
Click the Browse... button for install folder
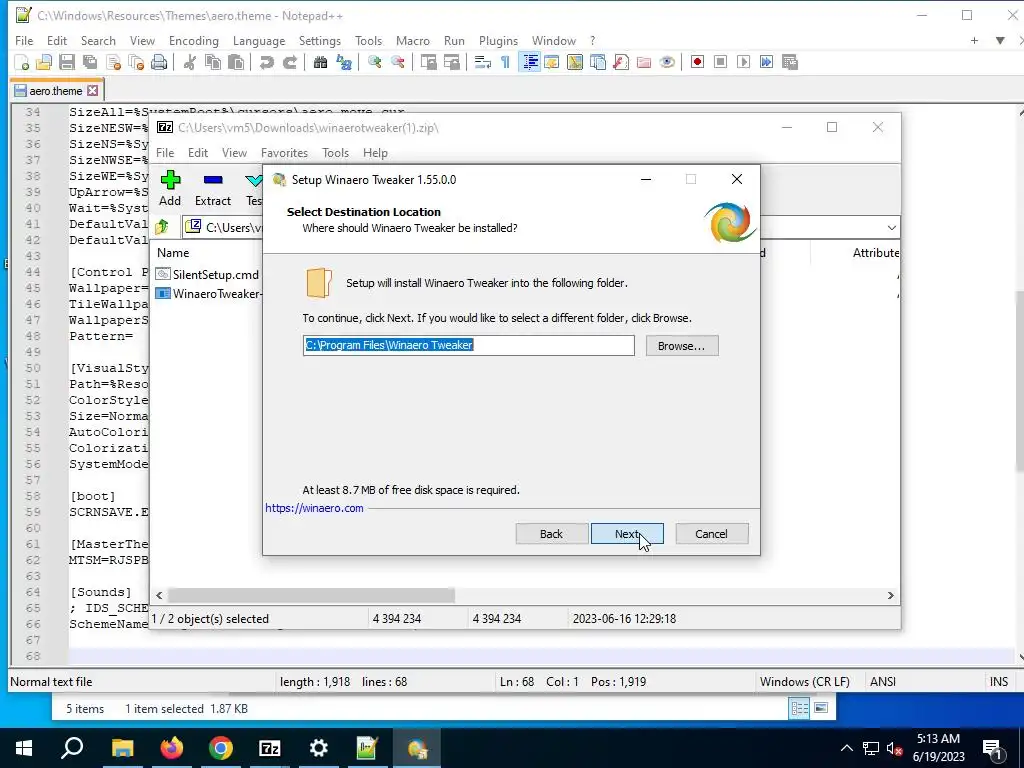coord(682,345)
